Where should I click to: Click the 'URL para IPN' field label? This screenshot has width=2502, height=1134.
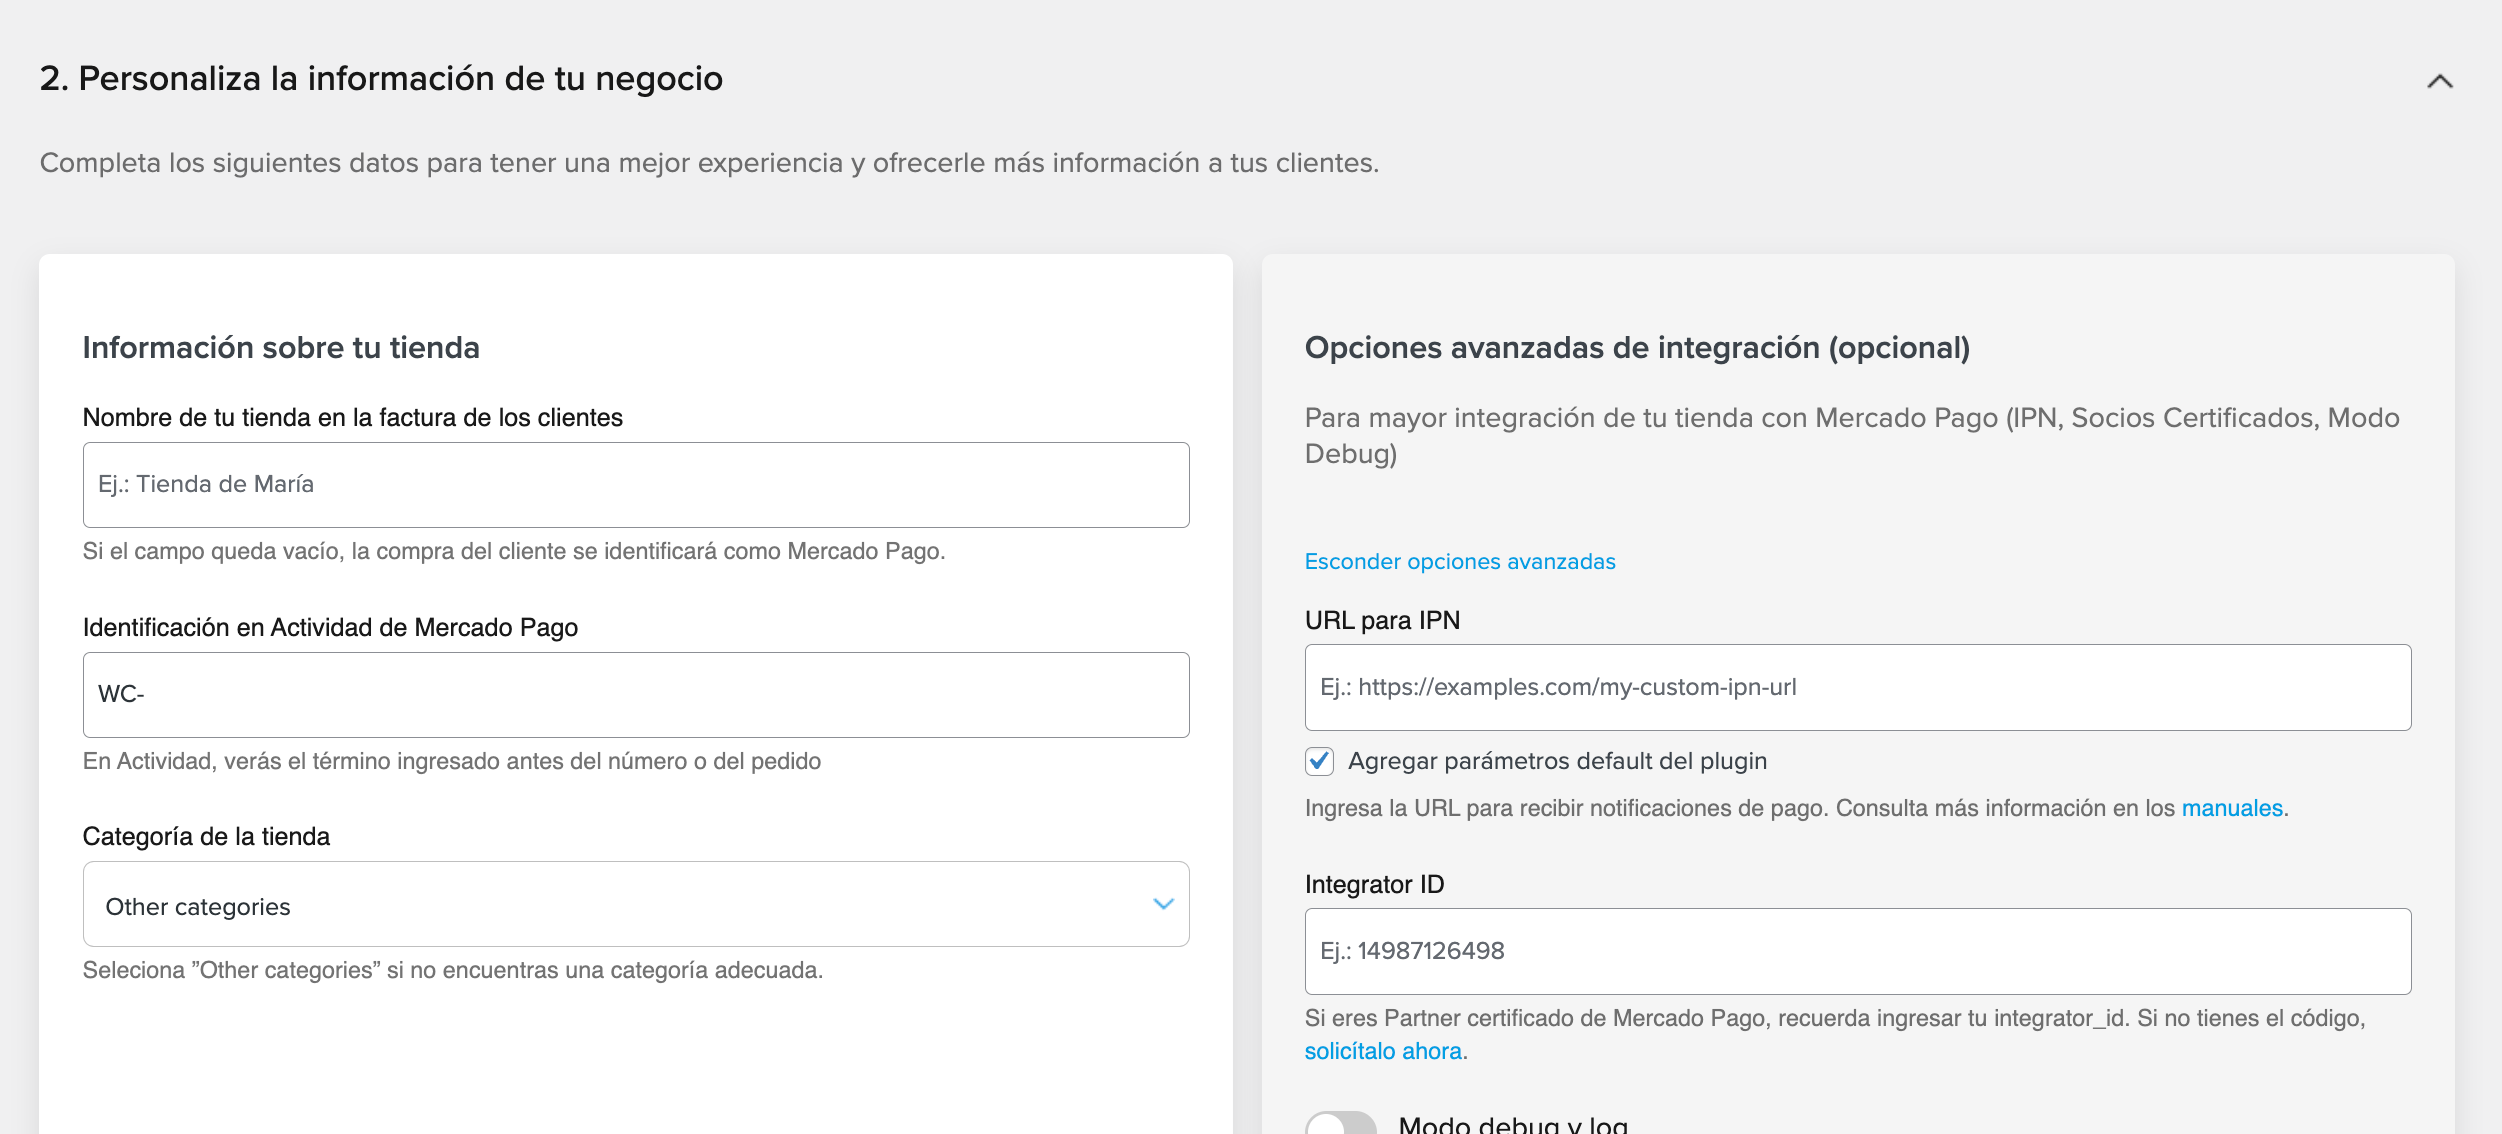point(1381,620)
